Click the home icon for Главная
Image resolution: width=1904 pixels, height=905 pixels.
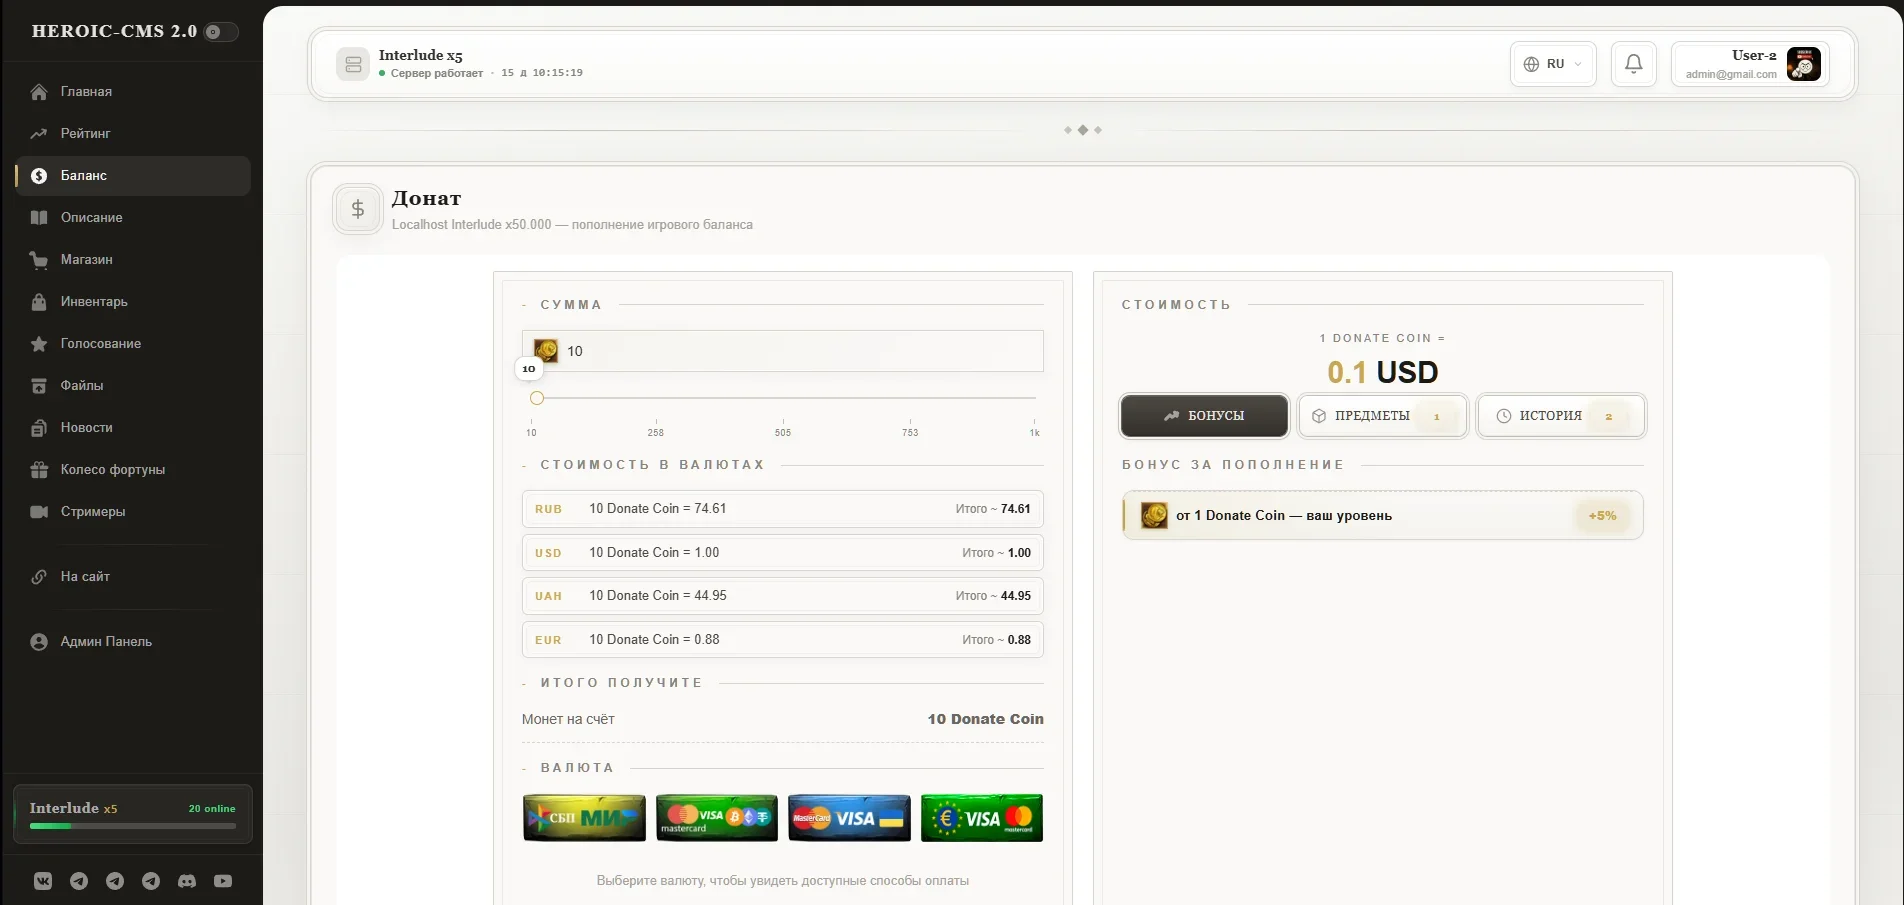click(x=39, y=92)
